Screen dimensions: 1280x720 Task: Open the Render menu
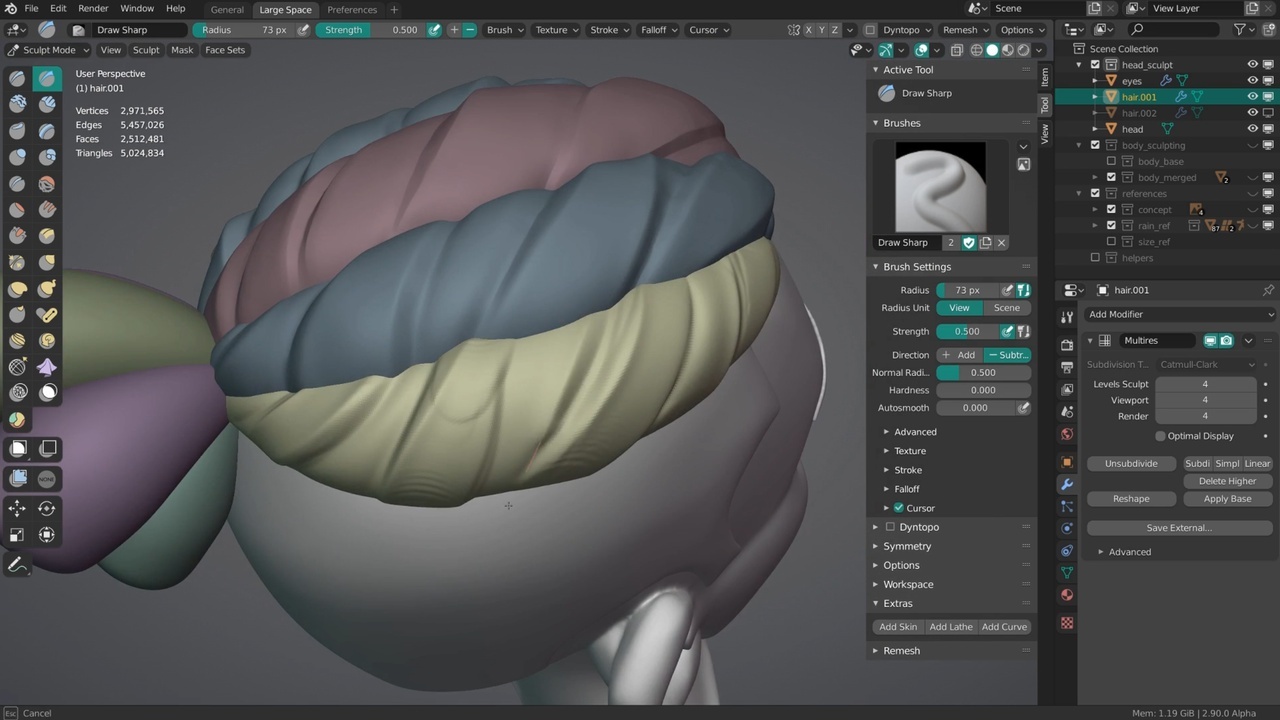93,9
